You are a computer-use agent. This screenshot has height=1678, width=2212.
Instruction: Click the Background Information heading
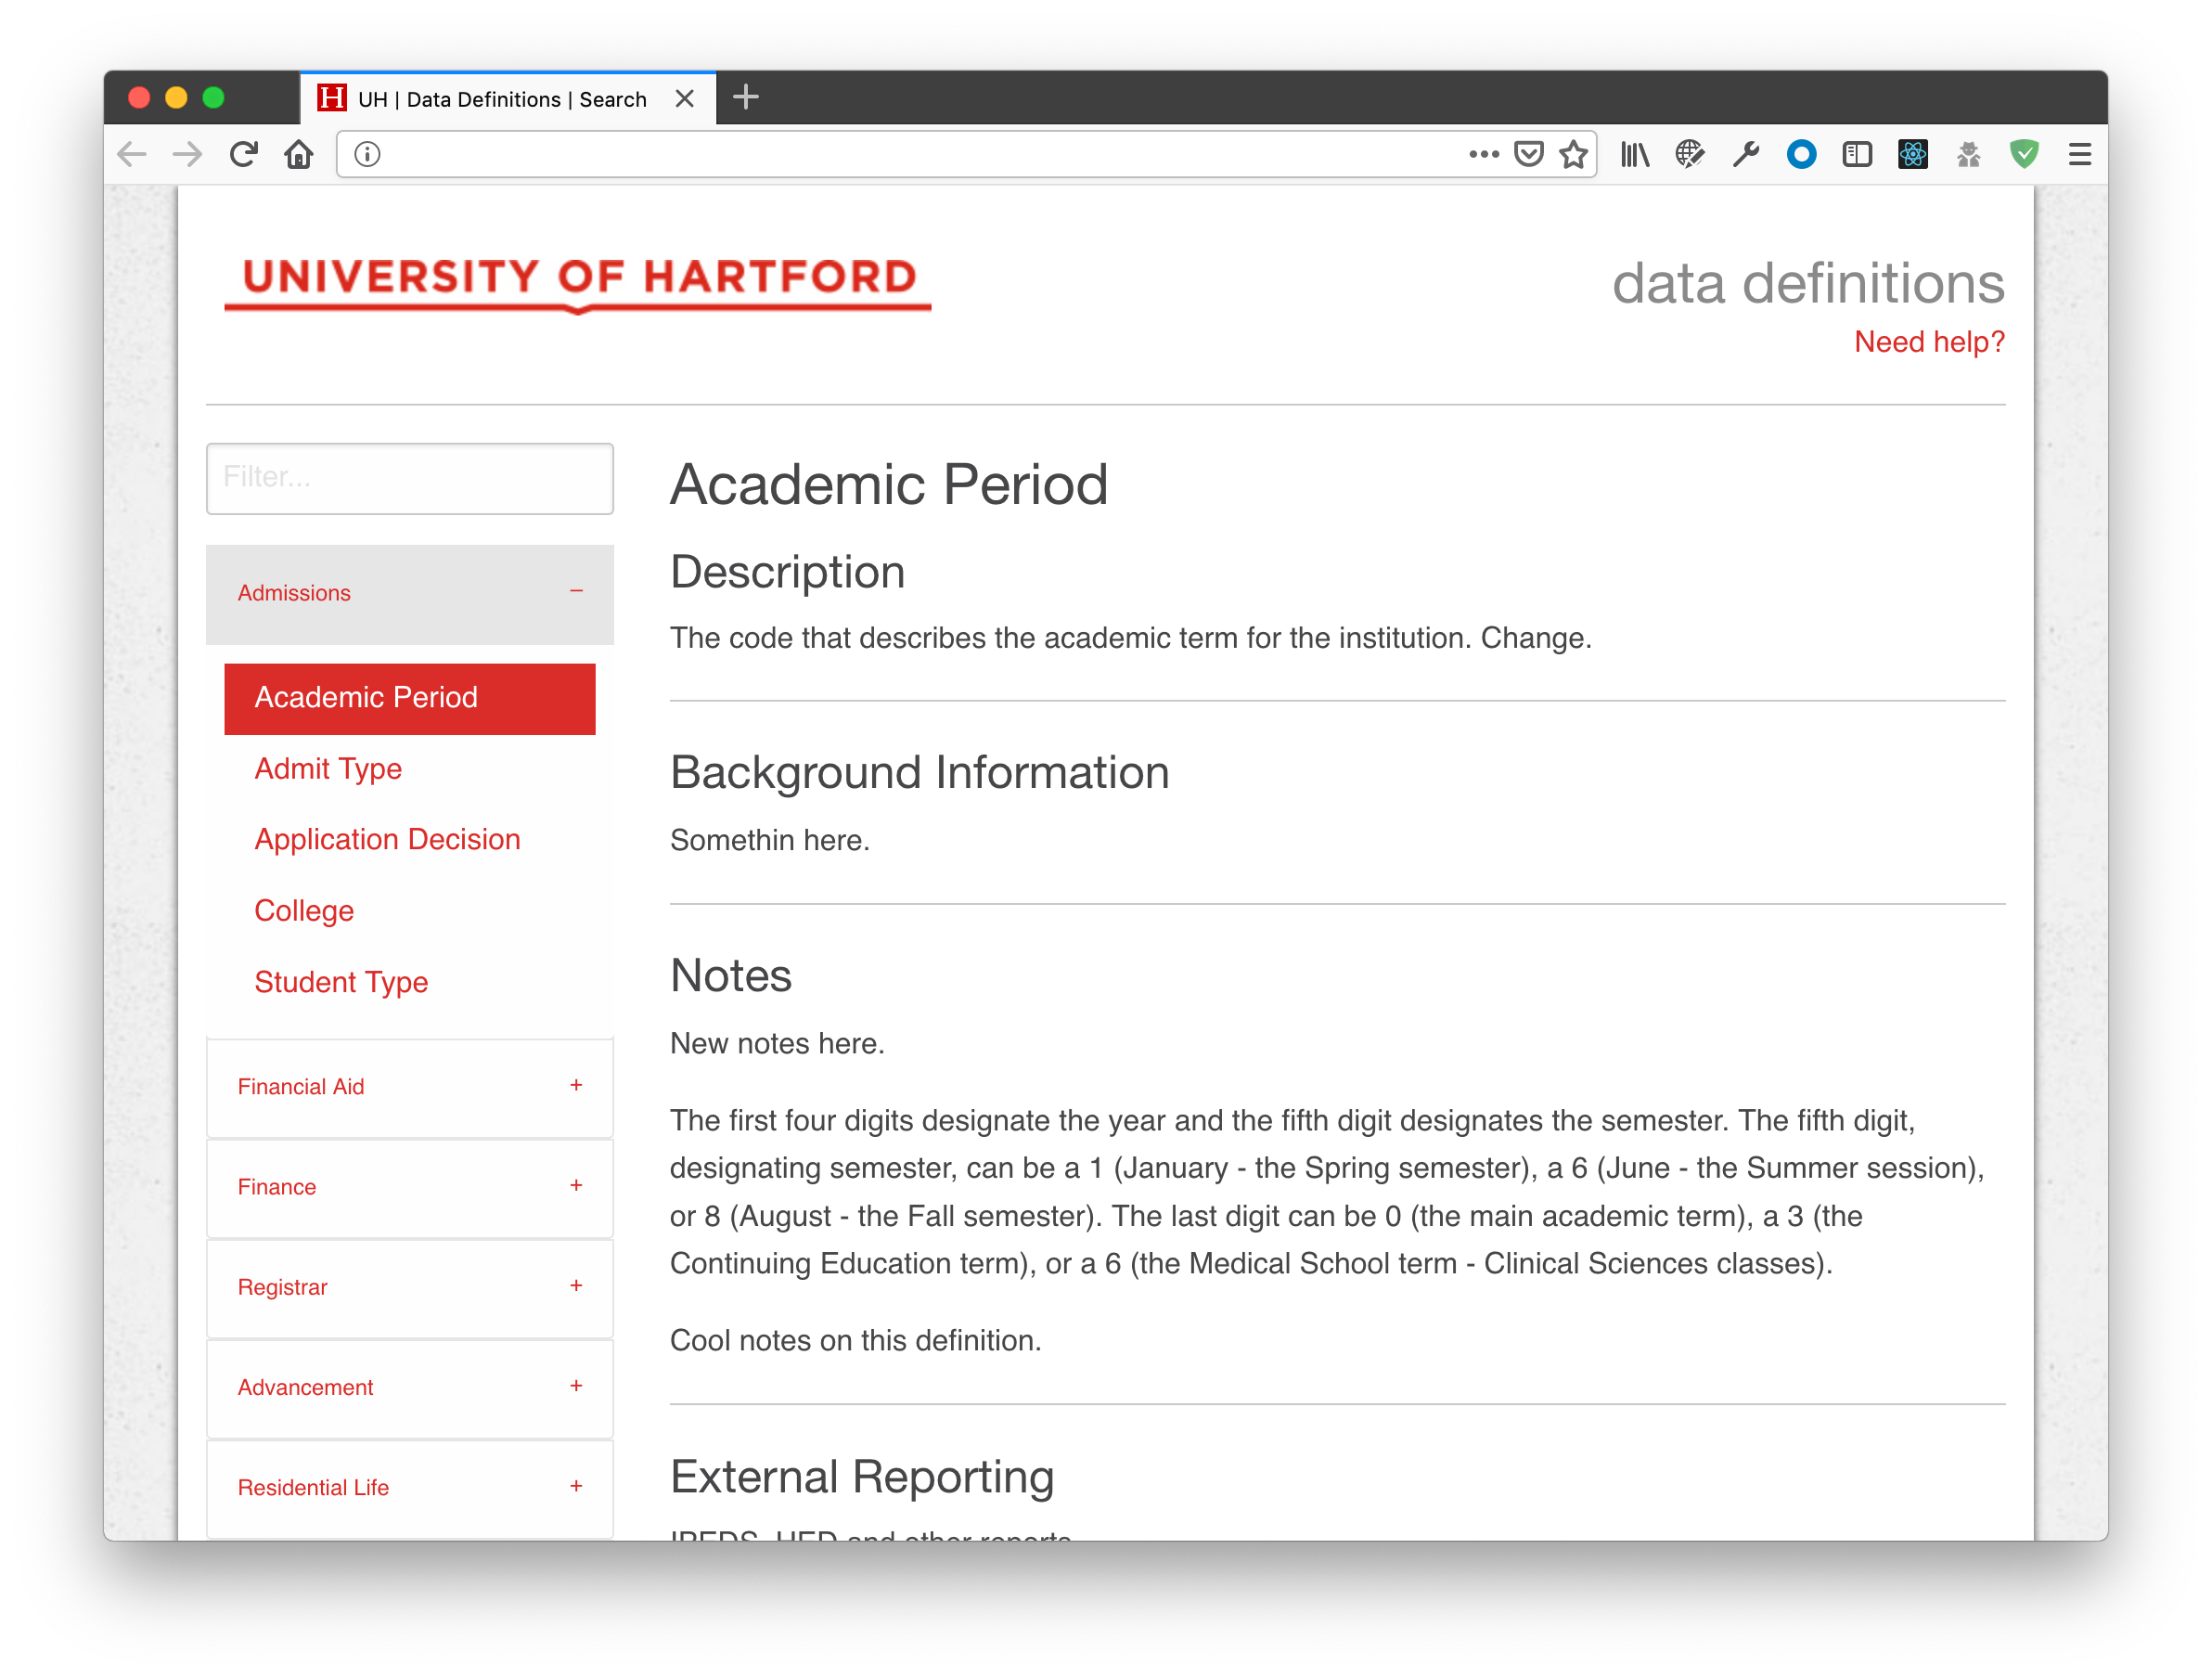920,773
